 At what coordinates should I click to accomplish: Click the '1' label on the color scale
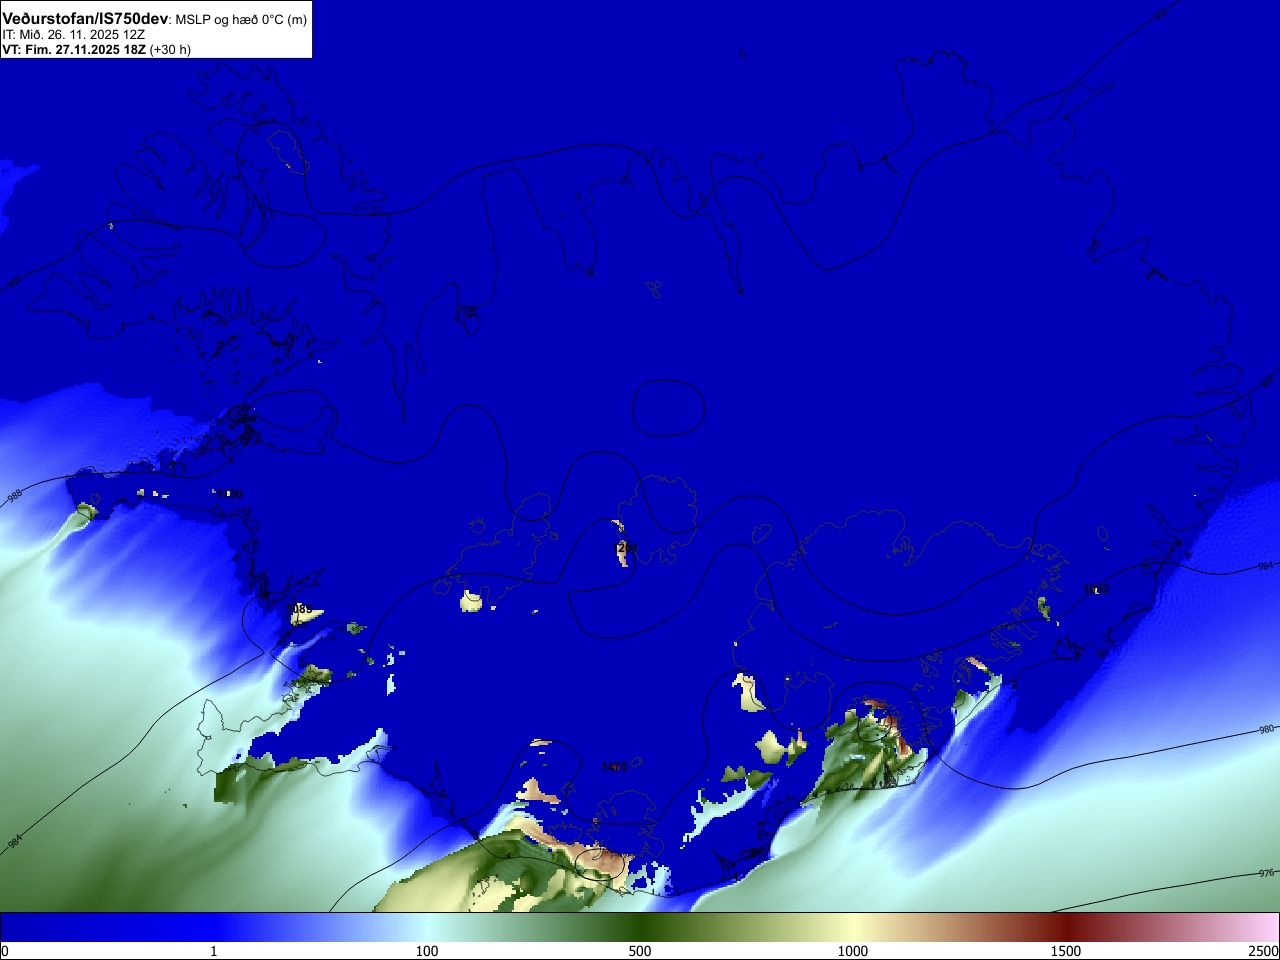(213, 951)
